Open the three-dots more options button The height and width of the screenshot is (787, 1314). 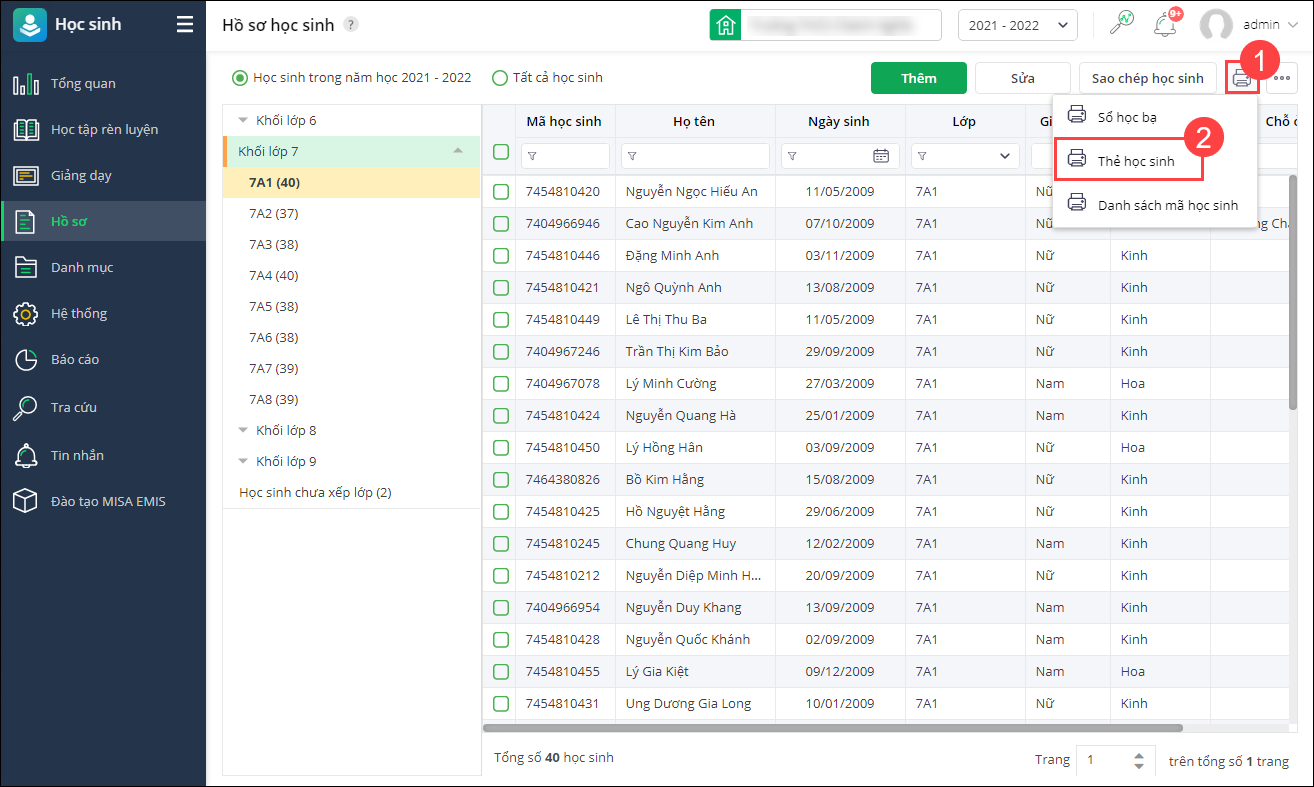click(x=1281, y=78)
